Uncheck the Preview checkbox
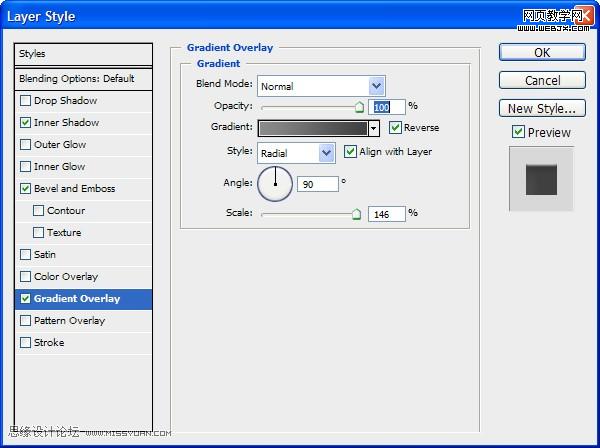This screenshot has height=448, width=600. pos(518,132)
